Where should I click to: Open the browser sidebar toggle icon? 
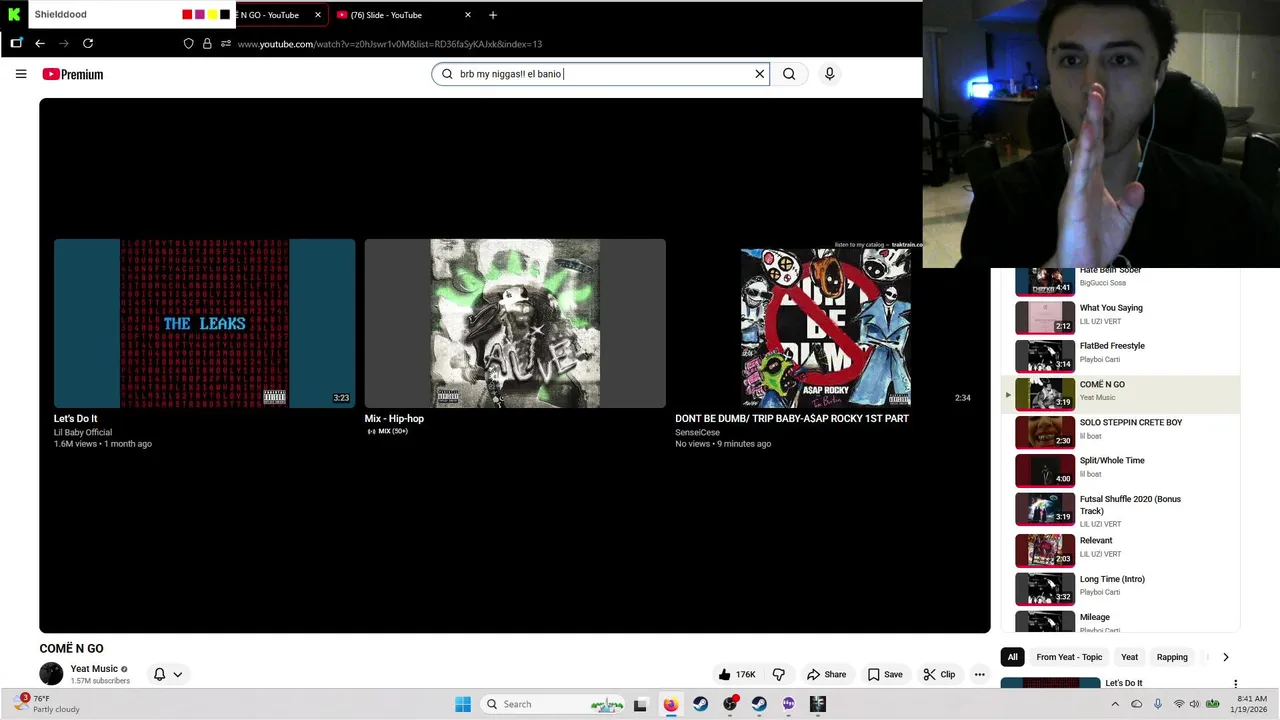(16, 43)
